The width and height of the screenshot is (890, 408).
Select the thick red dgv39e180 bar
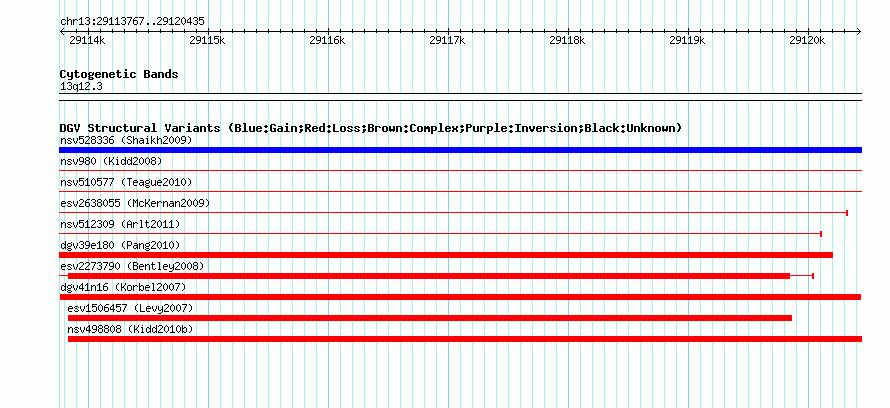(446, 255)
